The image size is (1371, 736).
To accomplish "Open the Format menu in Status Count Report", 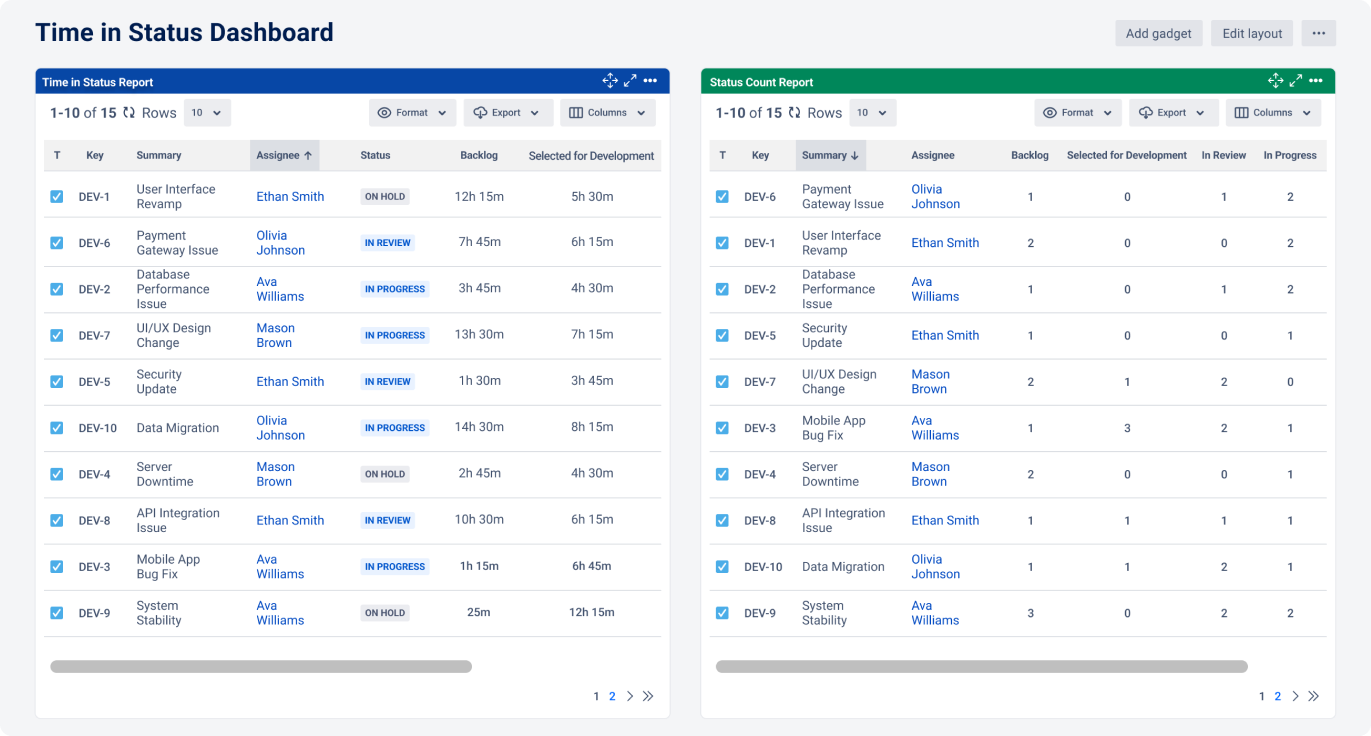I will coord(1077,112).
